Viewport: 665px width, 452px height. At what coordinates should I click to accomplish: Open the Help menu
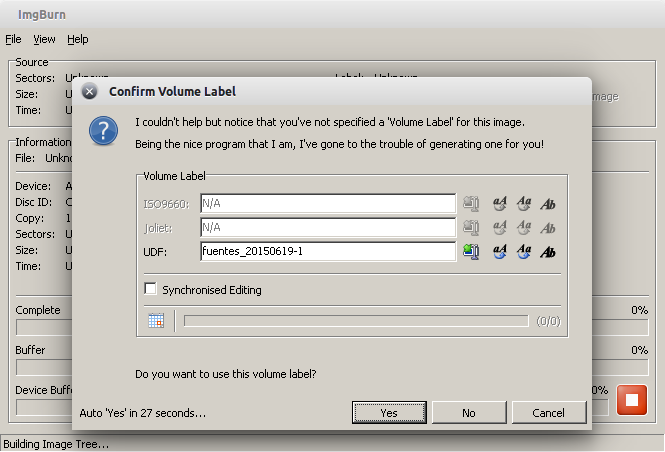pos(78,39)
